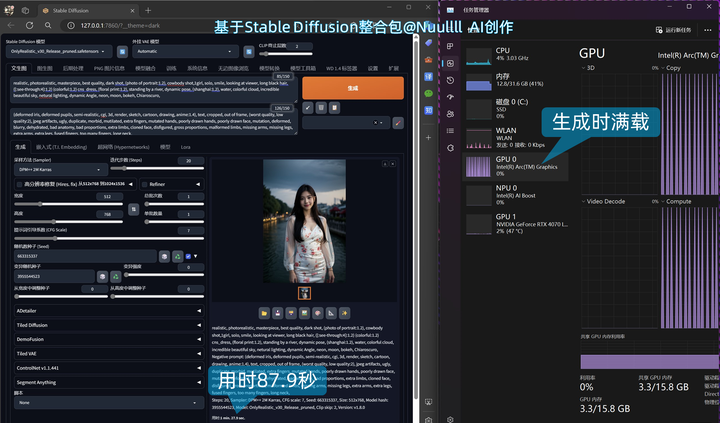Select GPU 1 NVIDIA GeForce RTX entry
The image size is (720, 423).
tap(515, 224)
